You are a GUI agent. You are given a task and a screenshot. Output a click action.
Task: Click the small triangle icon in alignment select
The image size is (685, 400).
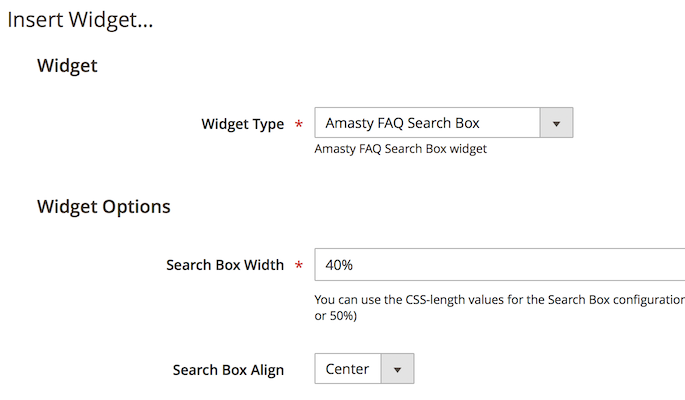(x=397, y=370)
